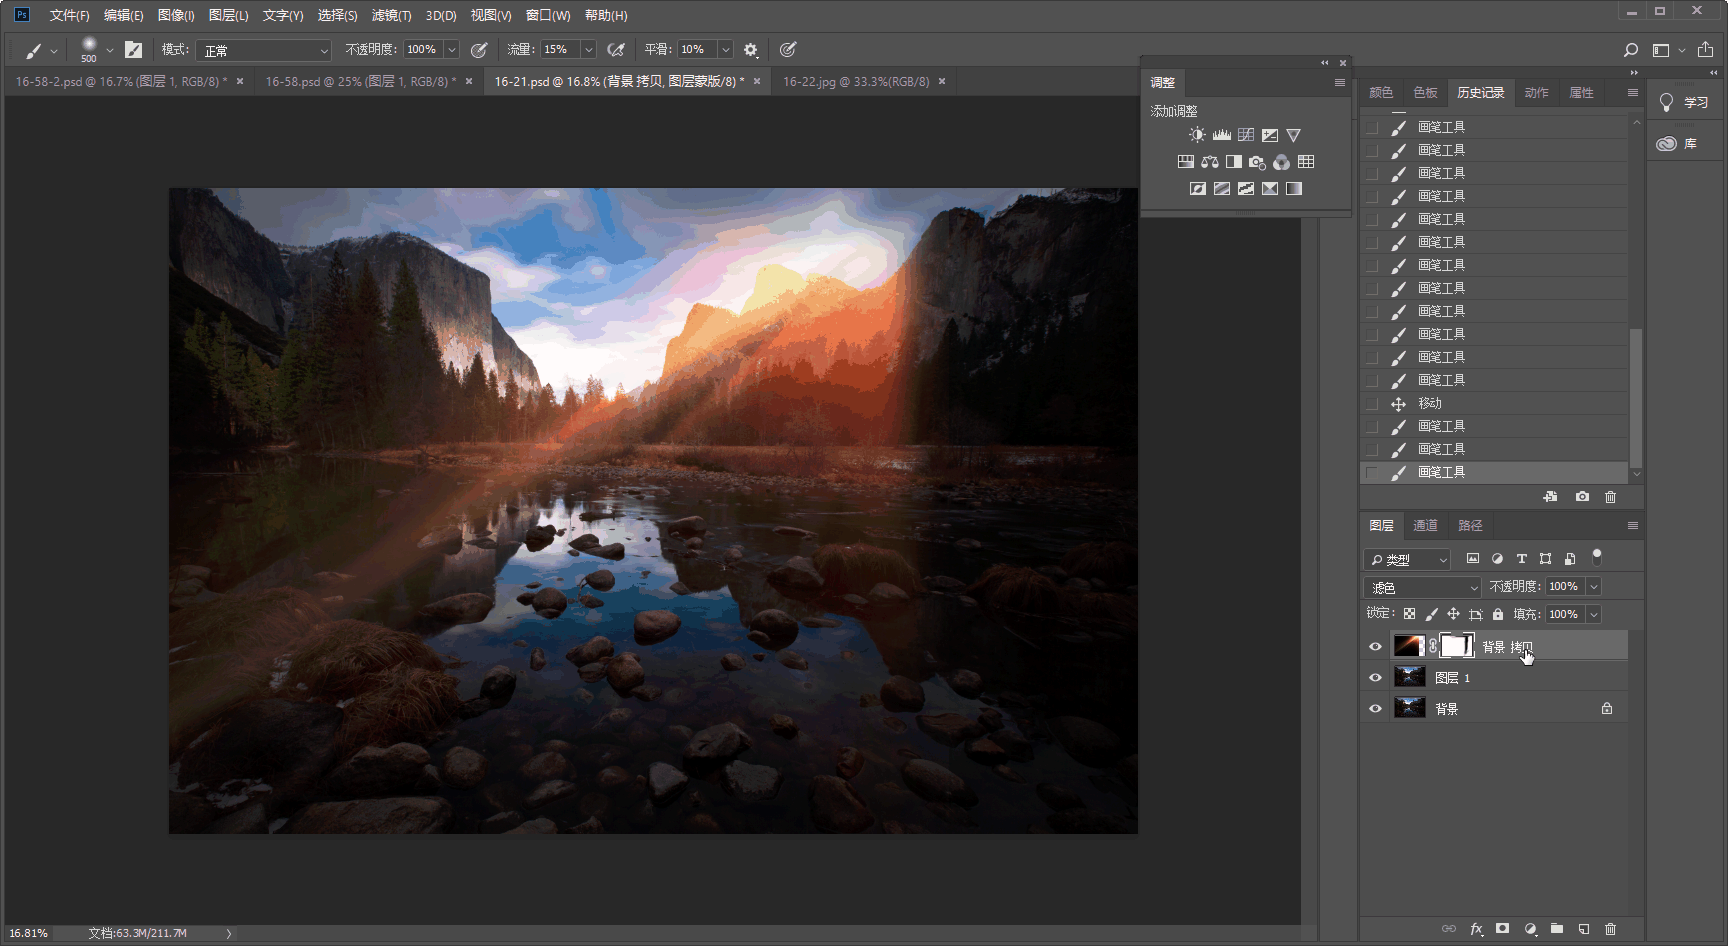The width and height of the screenshot is (1728, 946).
Task: Hide the 背景 拷贝 layer
Action: coord(1375,647)
